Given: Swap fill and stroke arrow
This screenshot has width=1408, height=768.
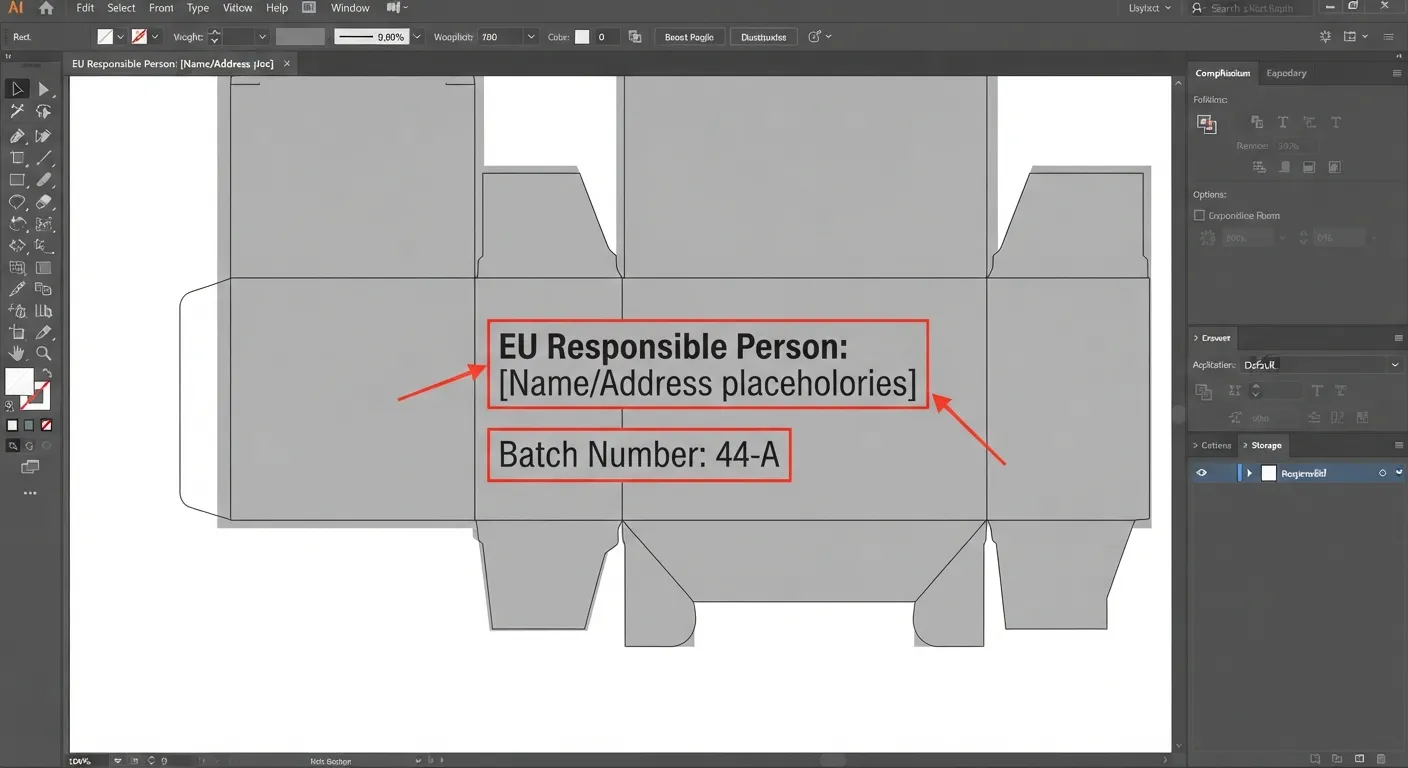Looking at the screenshot, I should coord(46,373).
